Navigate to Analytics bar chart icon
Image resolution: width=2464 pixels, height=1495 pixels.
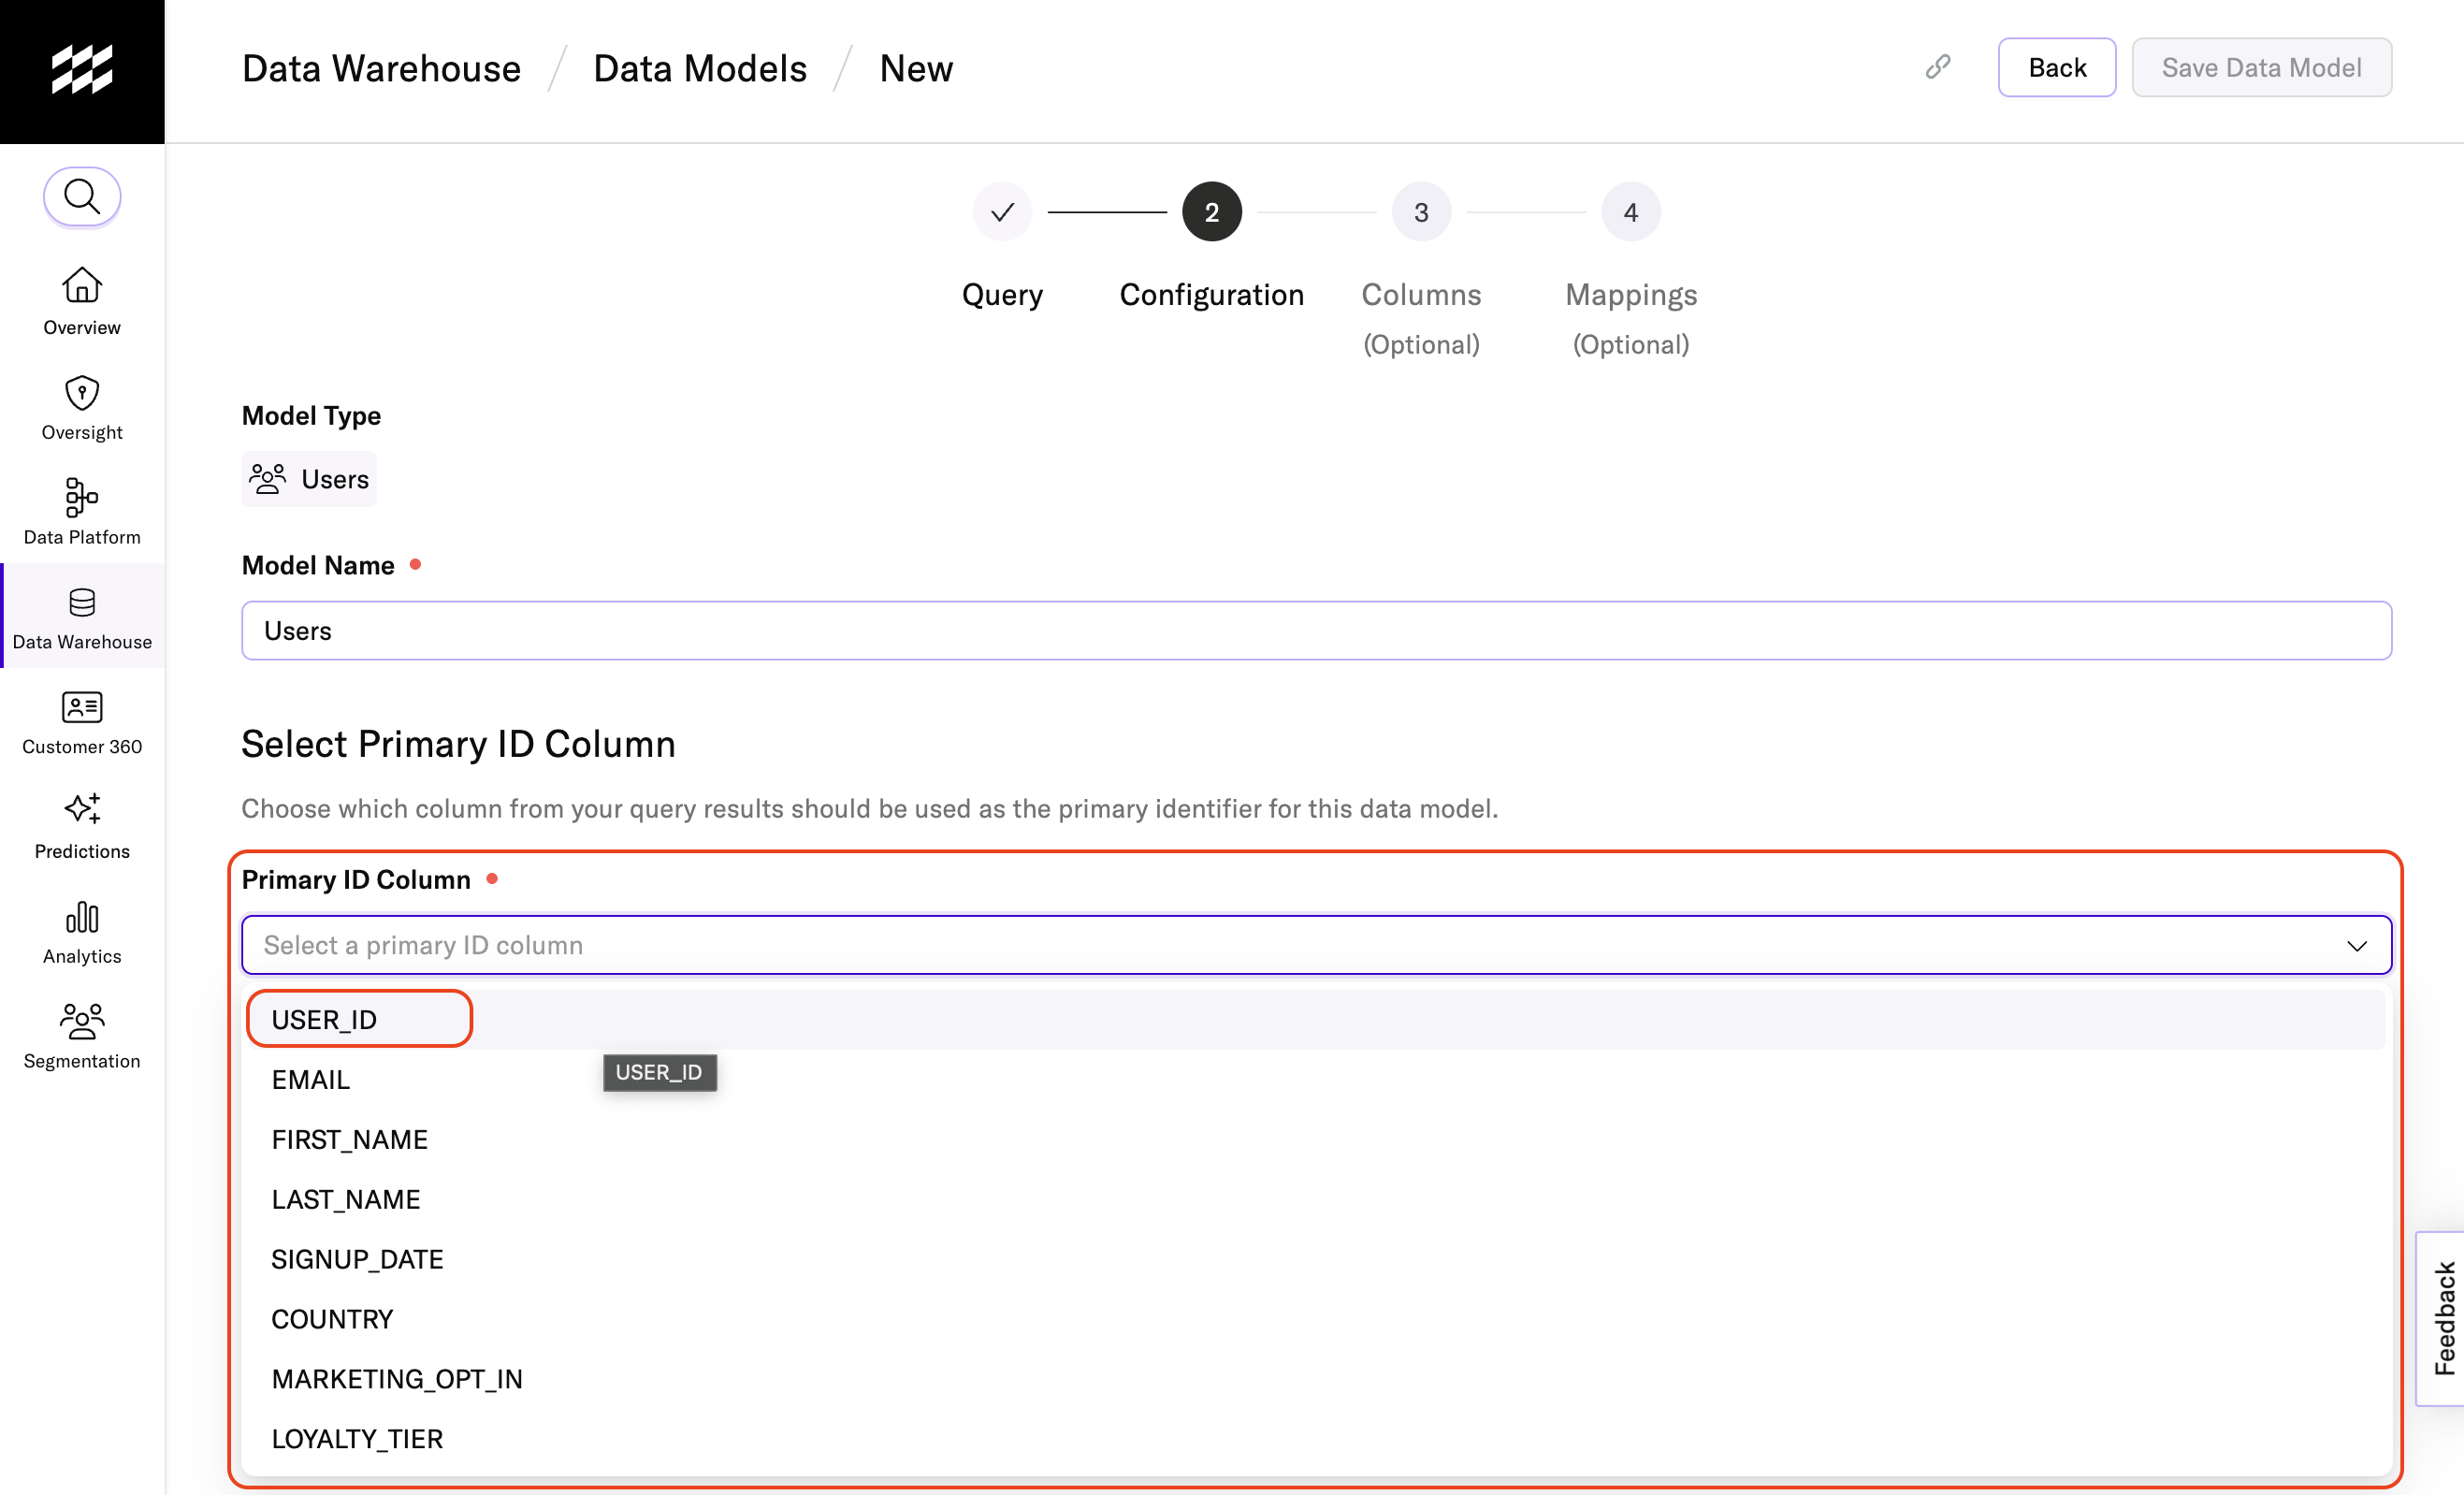82,917
